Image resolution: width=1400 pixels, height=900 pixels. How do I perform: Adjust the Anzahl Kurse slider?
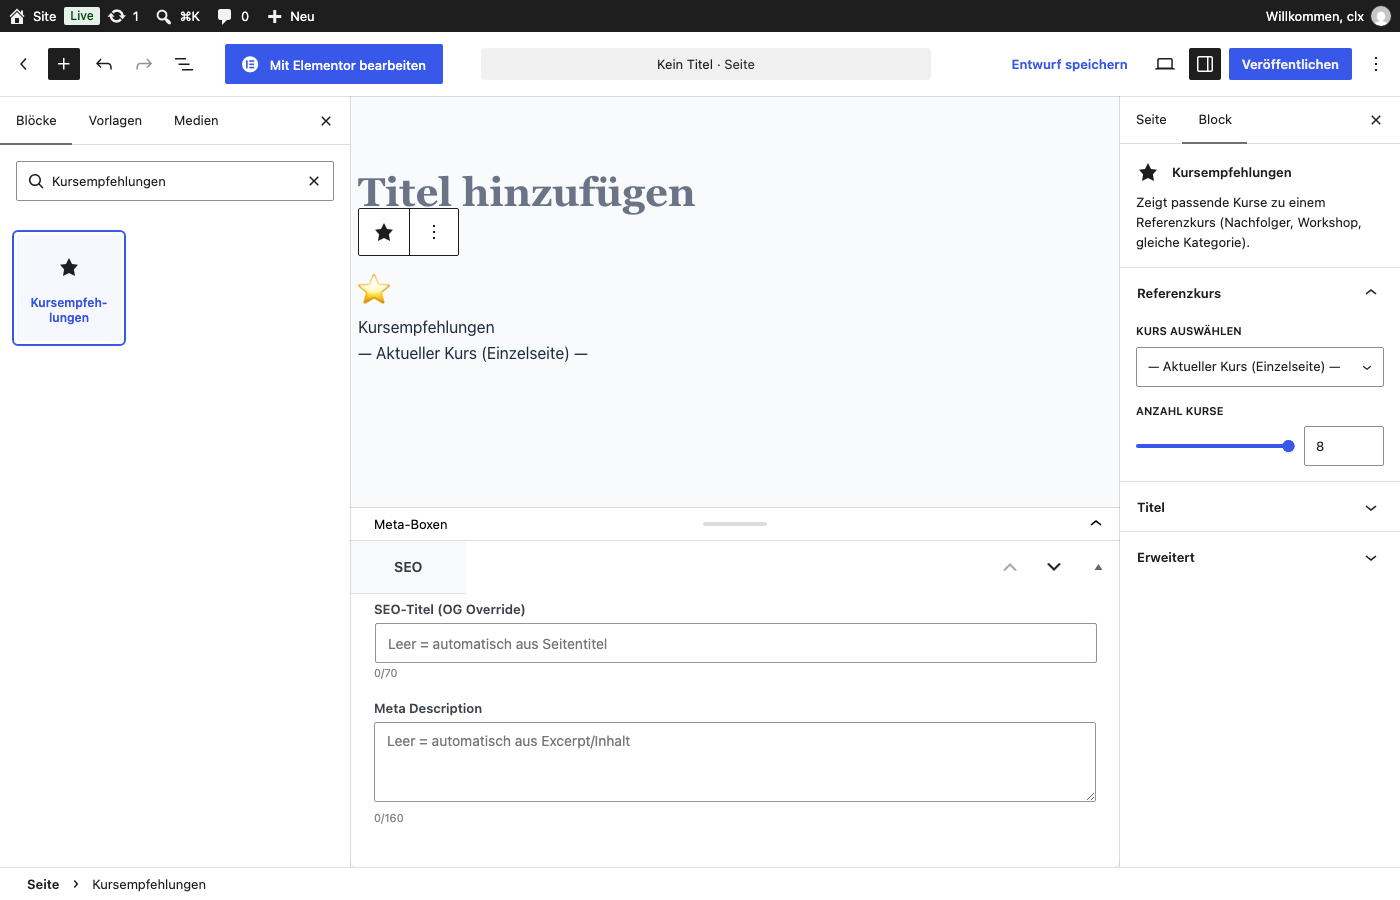tap(1216, 446)
